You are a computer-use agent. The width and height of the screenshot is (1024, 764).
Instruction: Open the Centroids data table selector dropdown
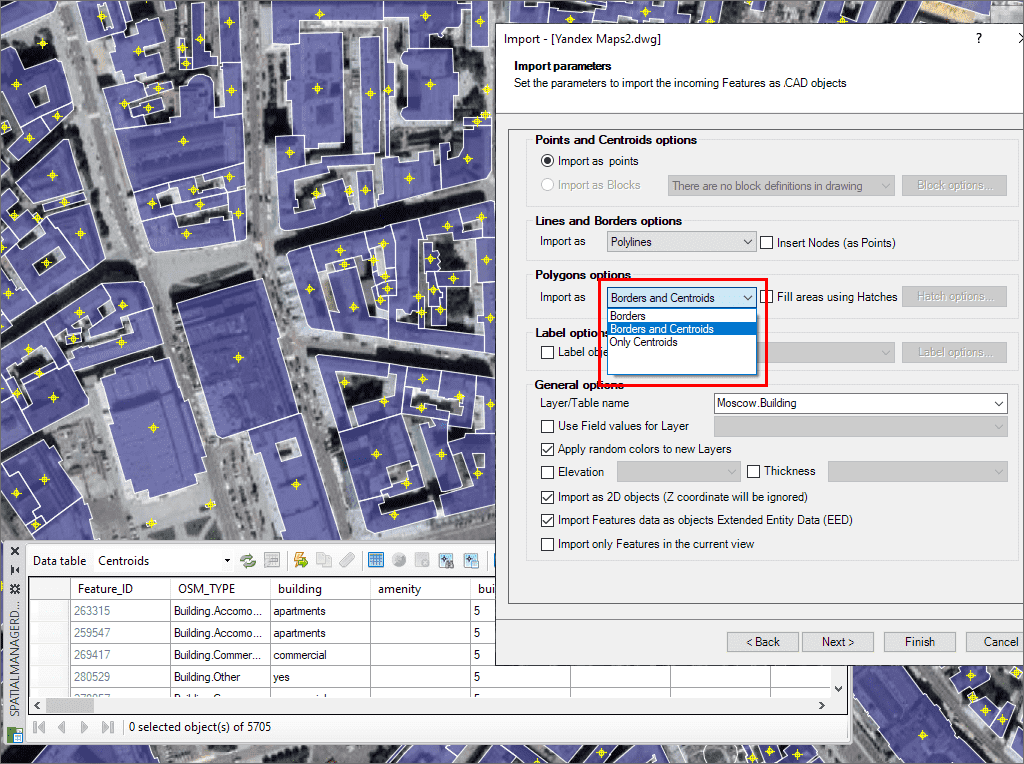[x=227, y=561]
